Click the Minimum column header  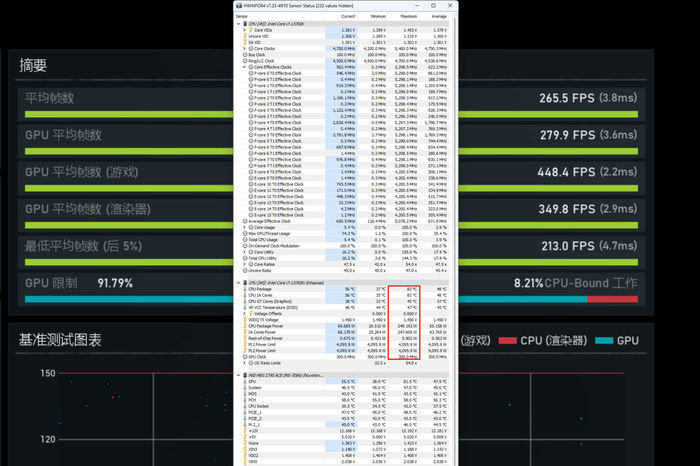pos(378,17)
